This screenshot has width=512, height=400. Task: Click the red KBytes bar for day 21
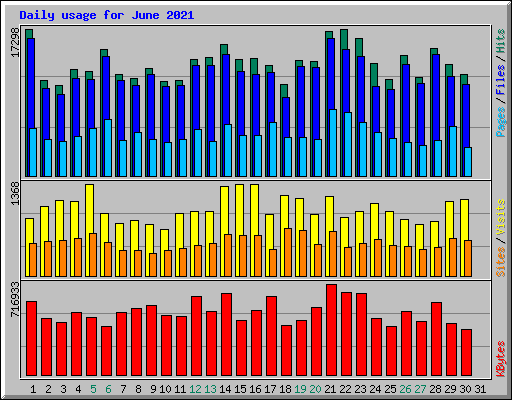tap(331, 330)
